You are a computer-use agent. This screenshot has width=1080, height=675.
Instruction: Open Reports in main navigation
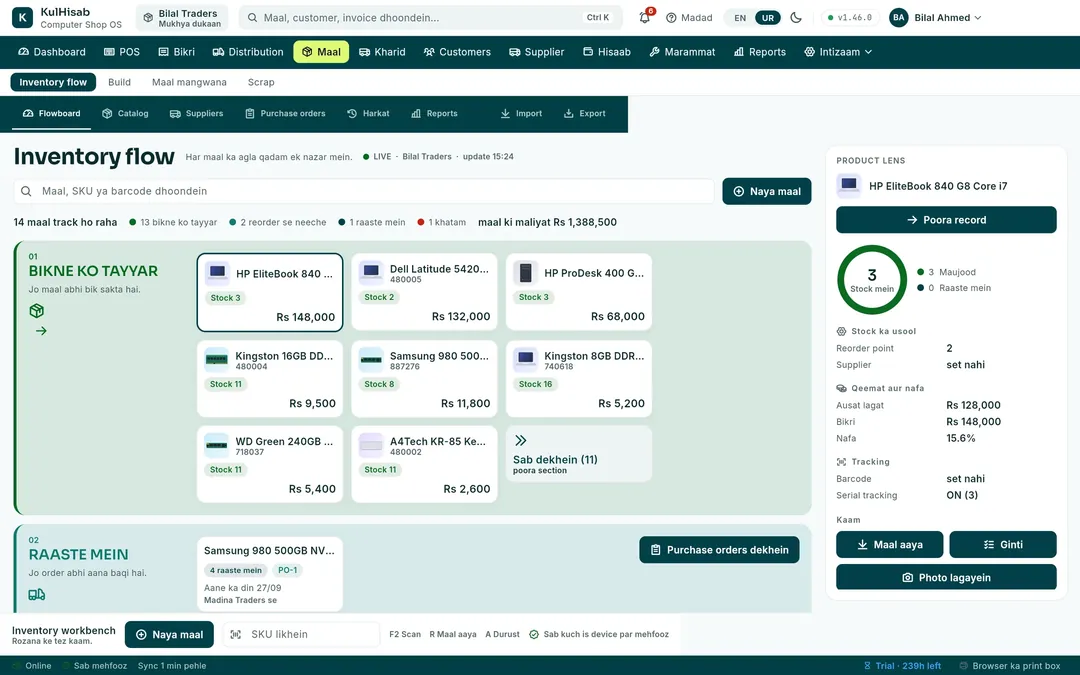tap(760, 52)
